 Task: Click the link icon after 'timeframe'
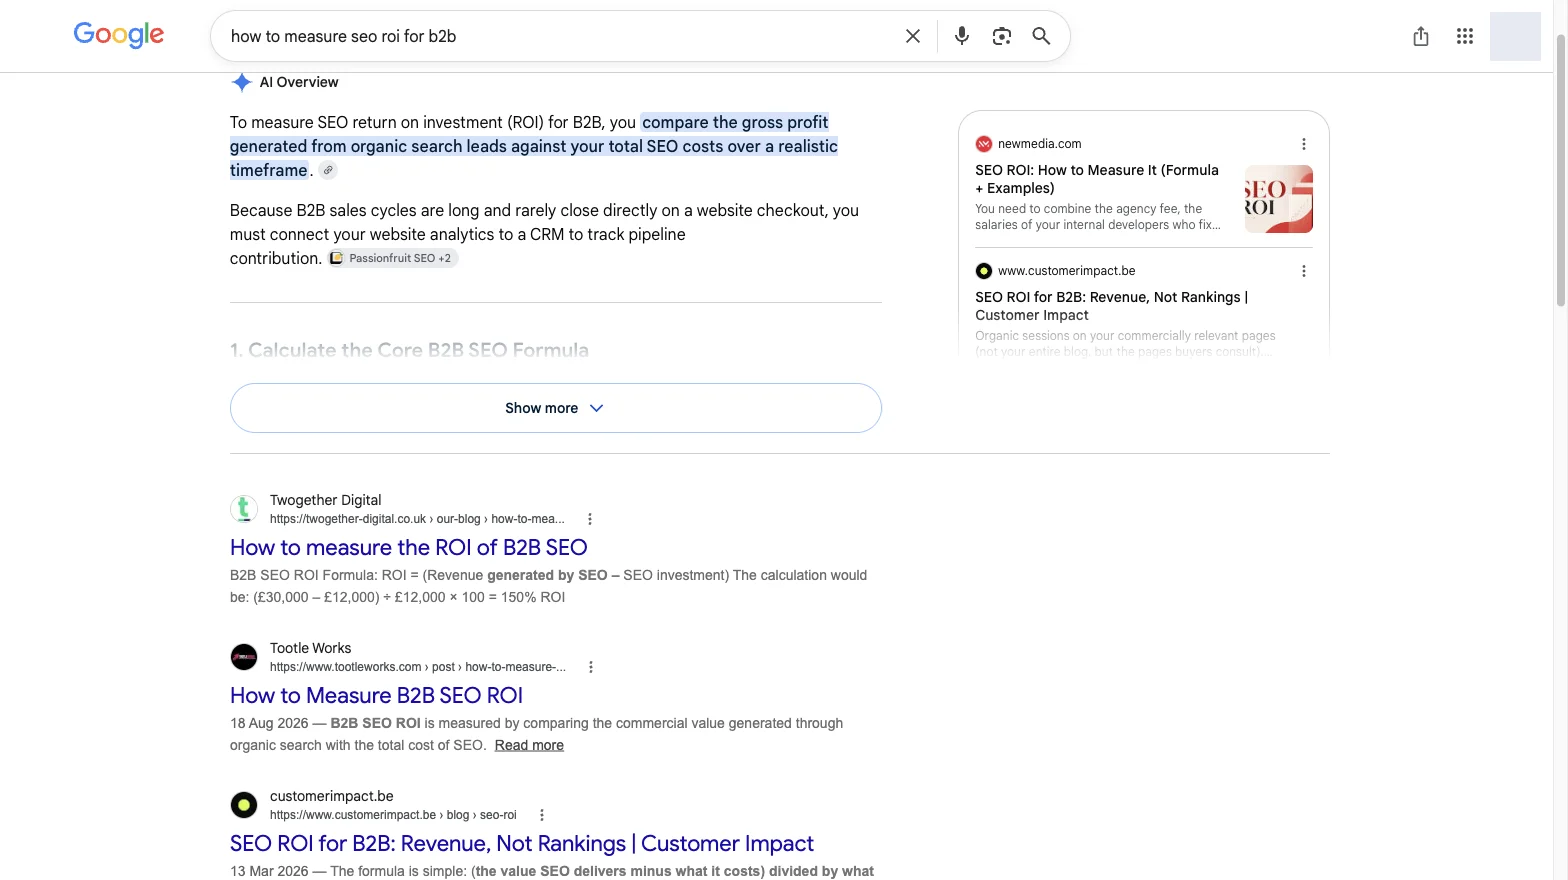coord(328,170)
